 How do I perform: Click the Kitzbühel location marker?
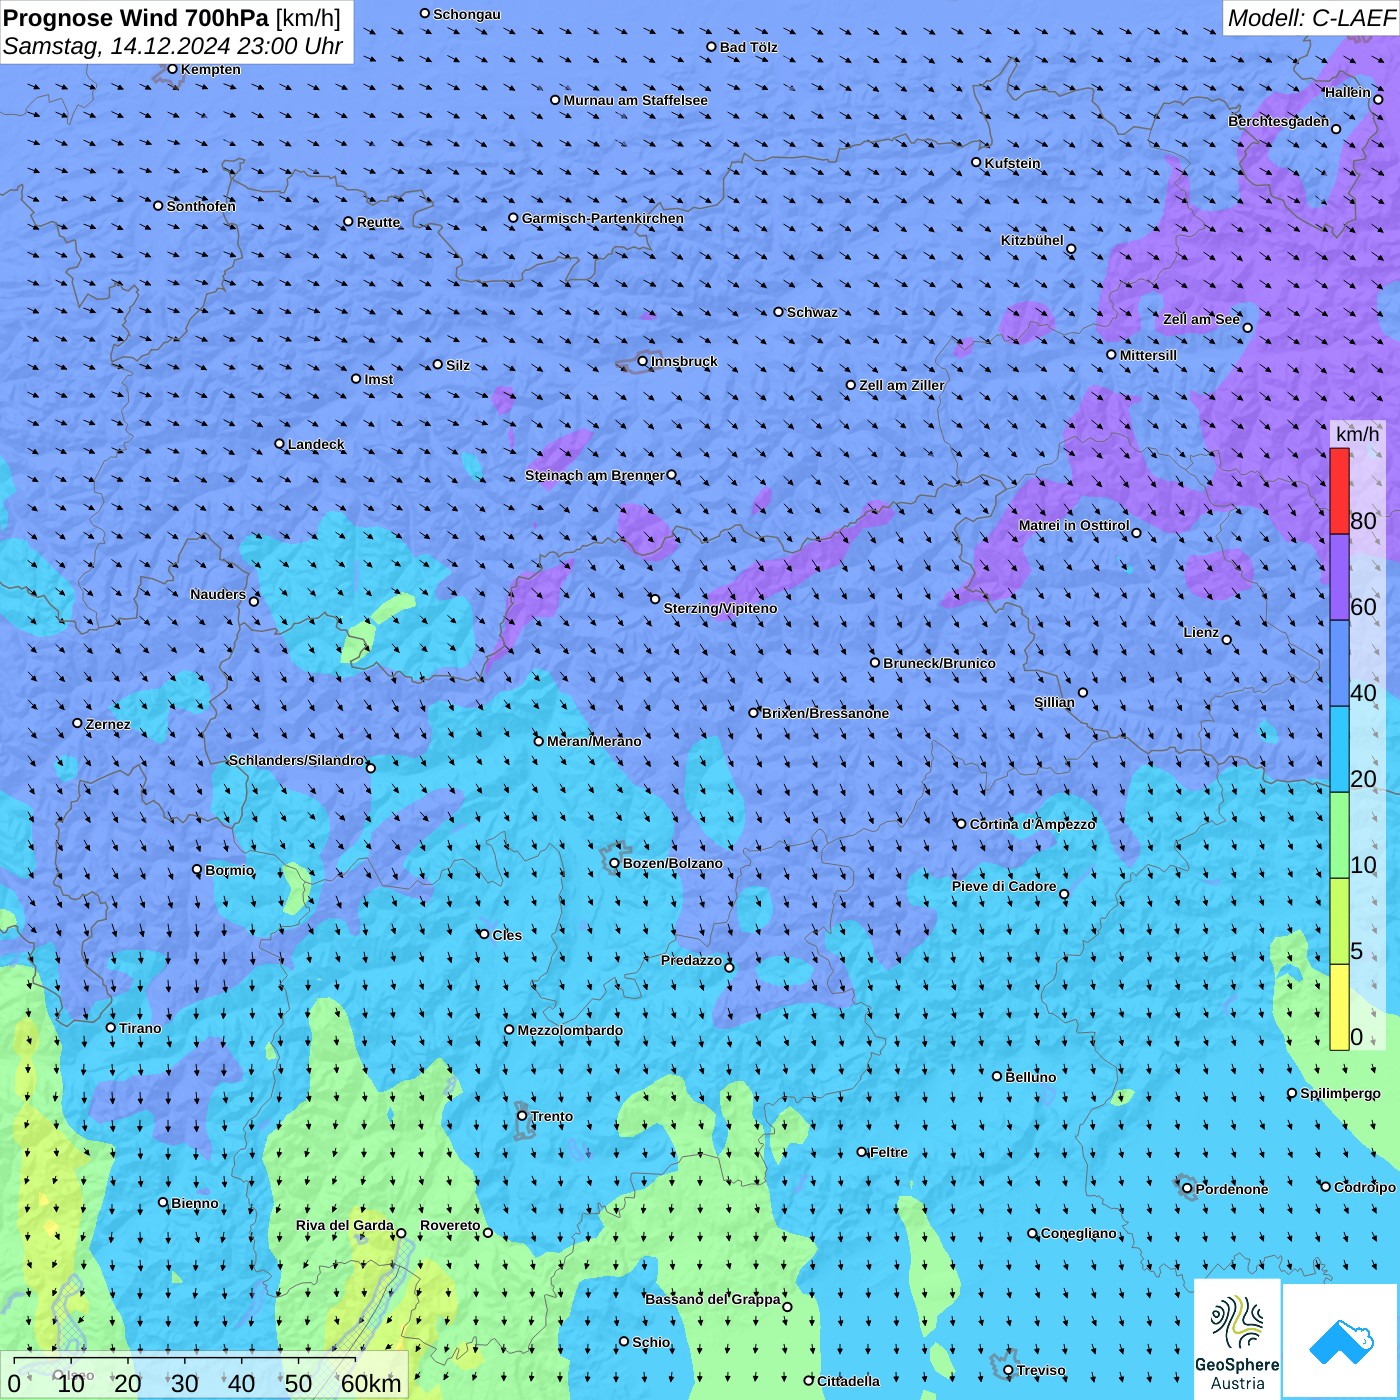point(1071,249)
